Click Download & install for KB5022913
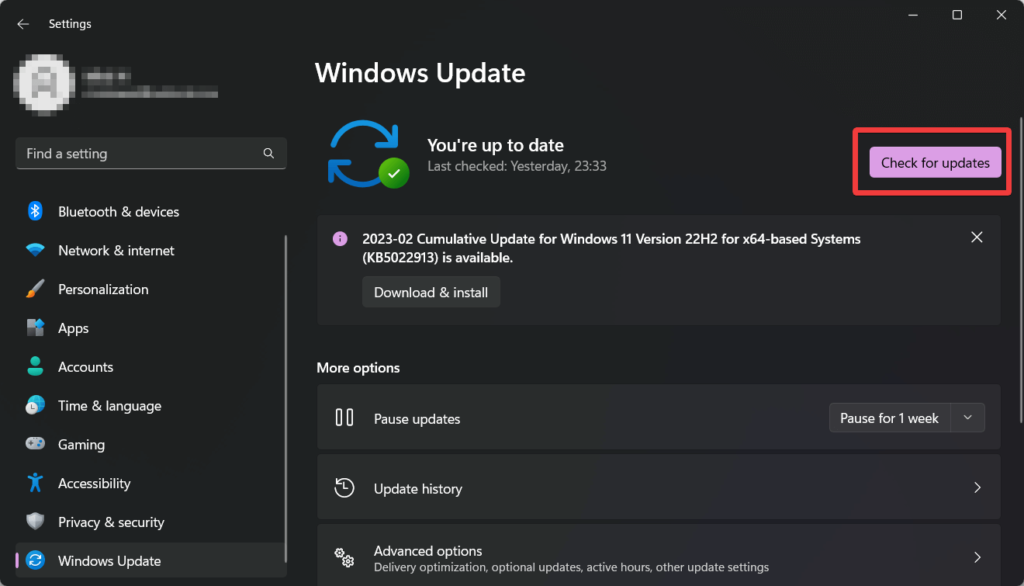 click(x=431, y=292)
